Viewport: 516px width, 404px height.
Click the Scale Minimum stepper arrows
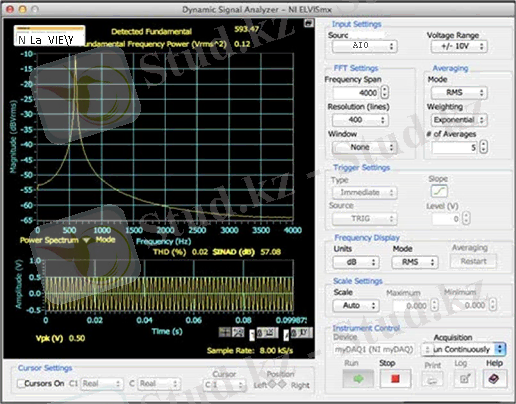pos(493,305)
